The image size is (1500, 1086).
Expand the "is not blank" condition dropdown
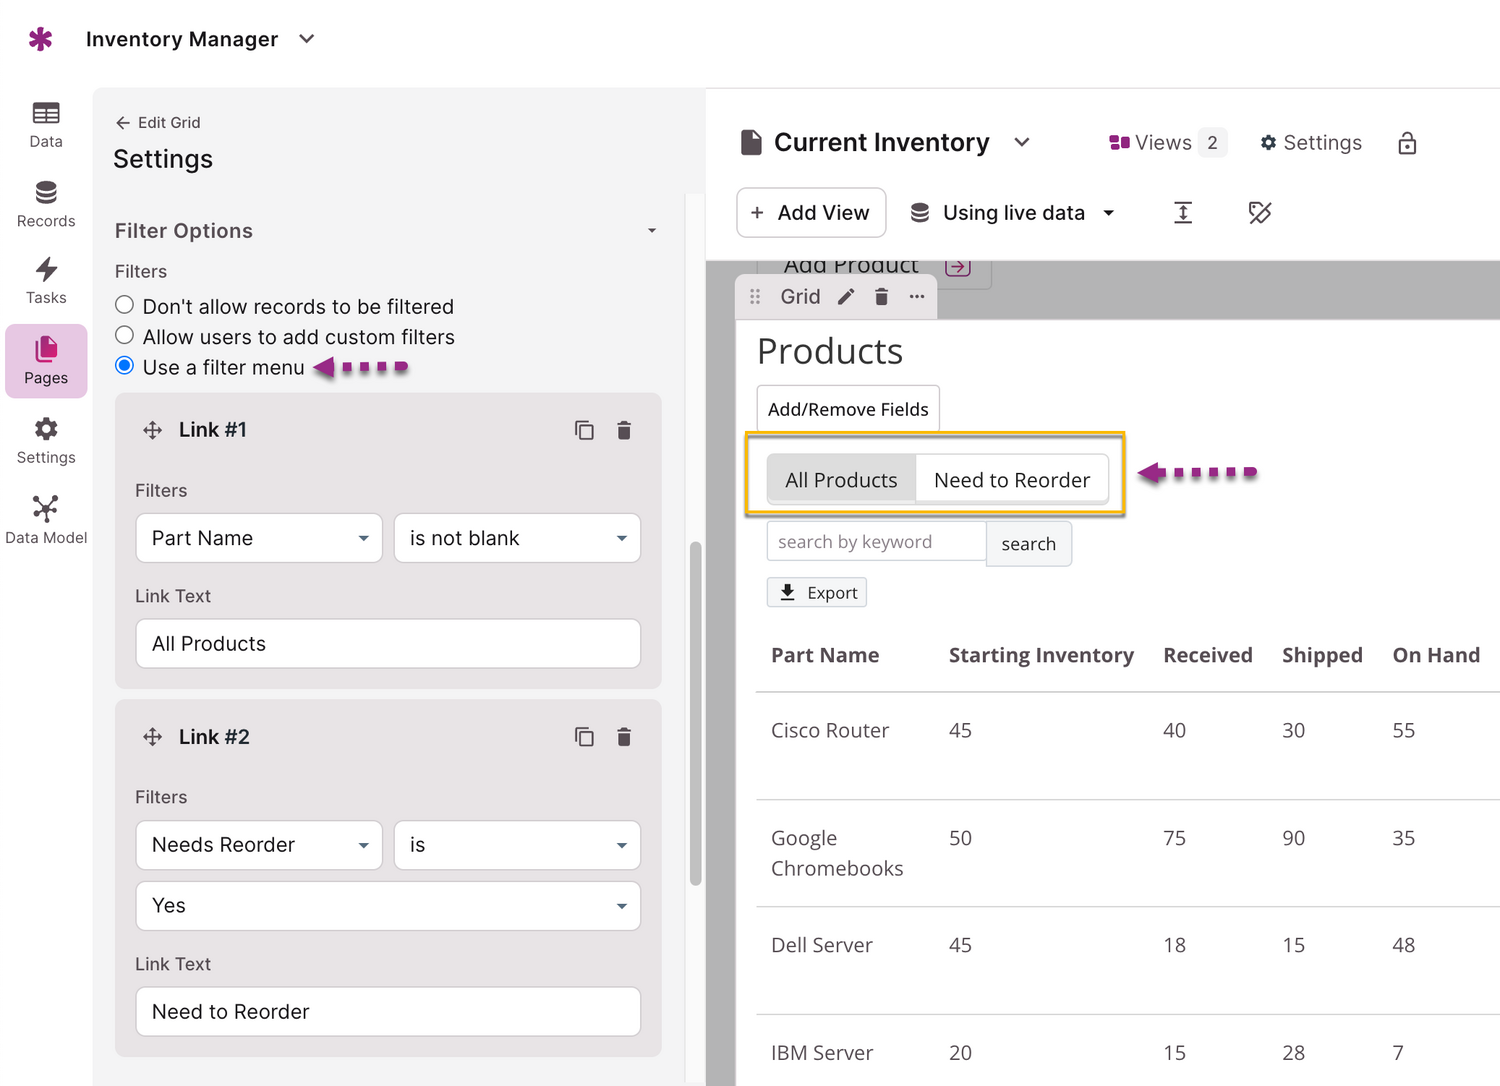coord(517,538)
